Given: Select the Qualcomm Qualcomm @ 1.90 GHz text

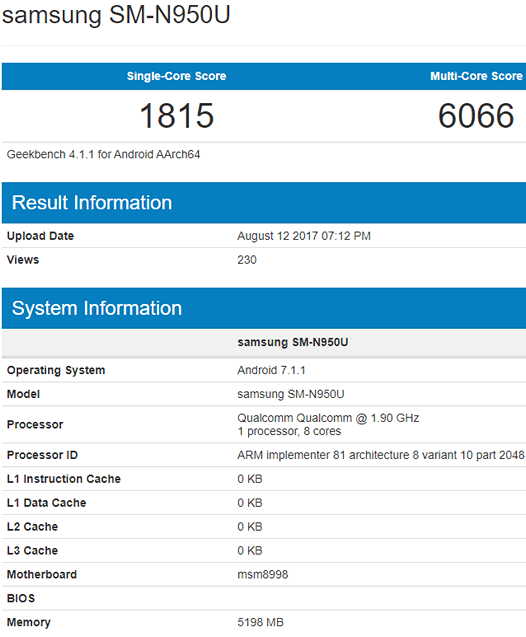Looking at the screenshot, I should pyautogui.click(x=328, y=418).
